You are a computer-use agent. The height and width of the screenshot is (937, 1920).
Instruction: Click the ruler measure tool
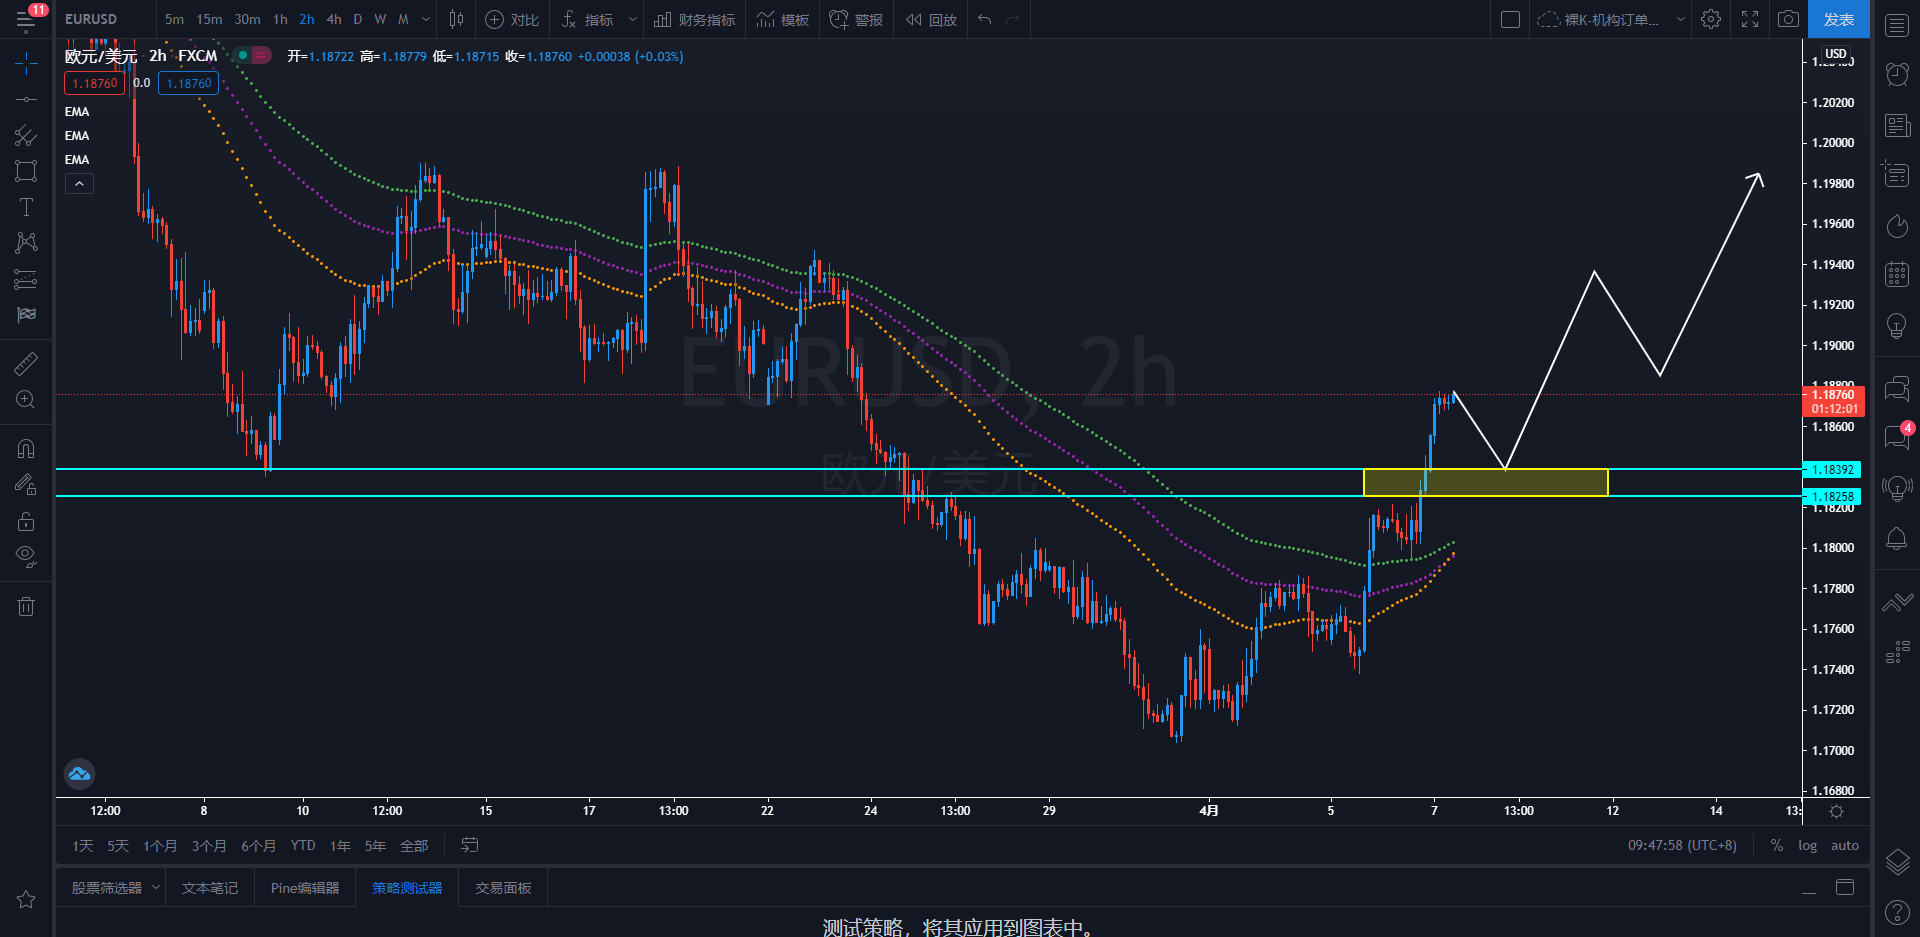pos(26,364)
